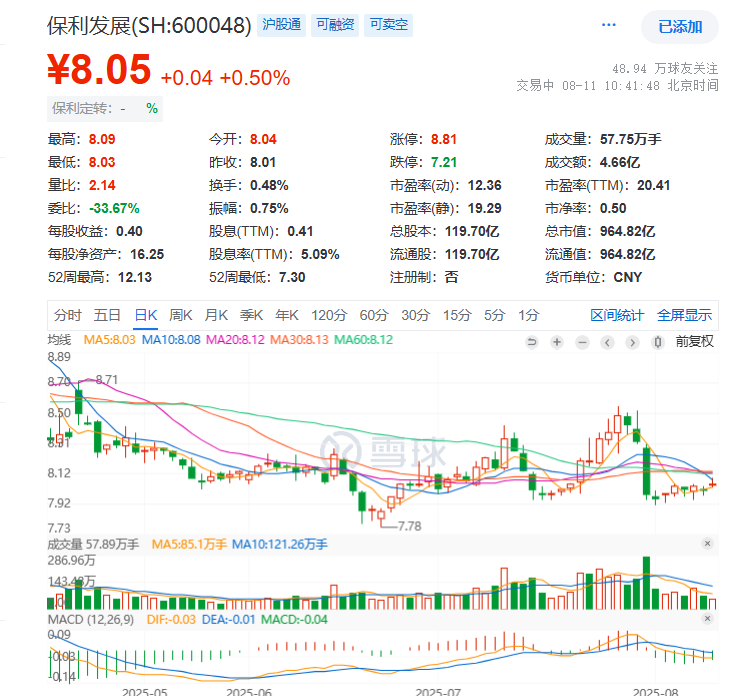This screenshot has height=696, width=736.
Task: Click the 7.78 low marker on chart
Action: coord(409,526)
